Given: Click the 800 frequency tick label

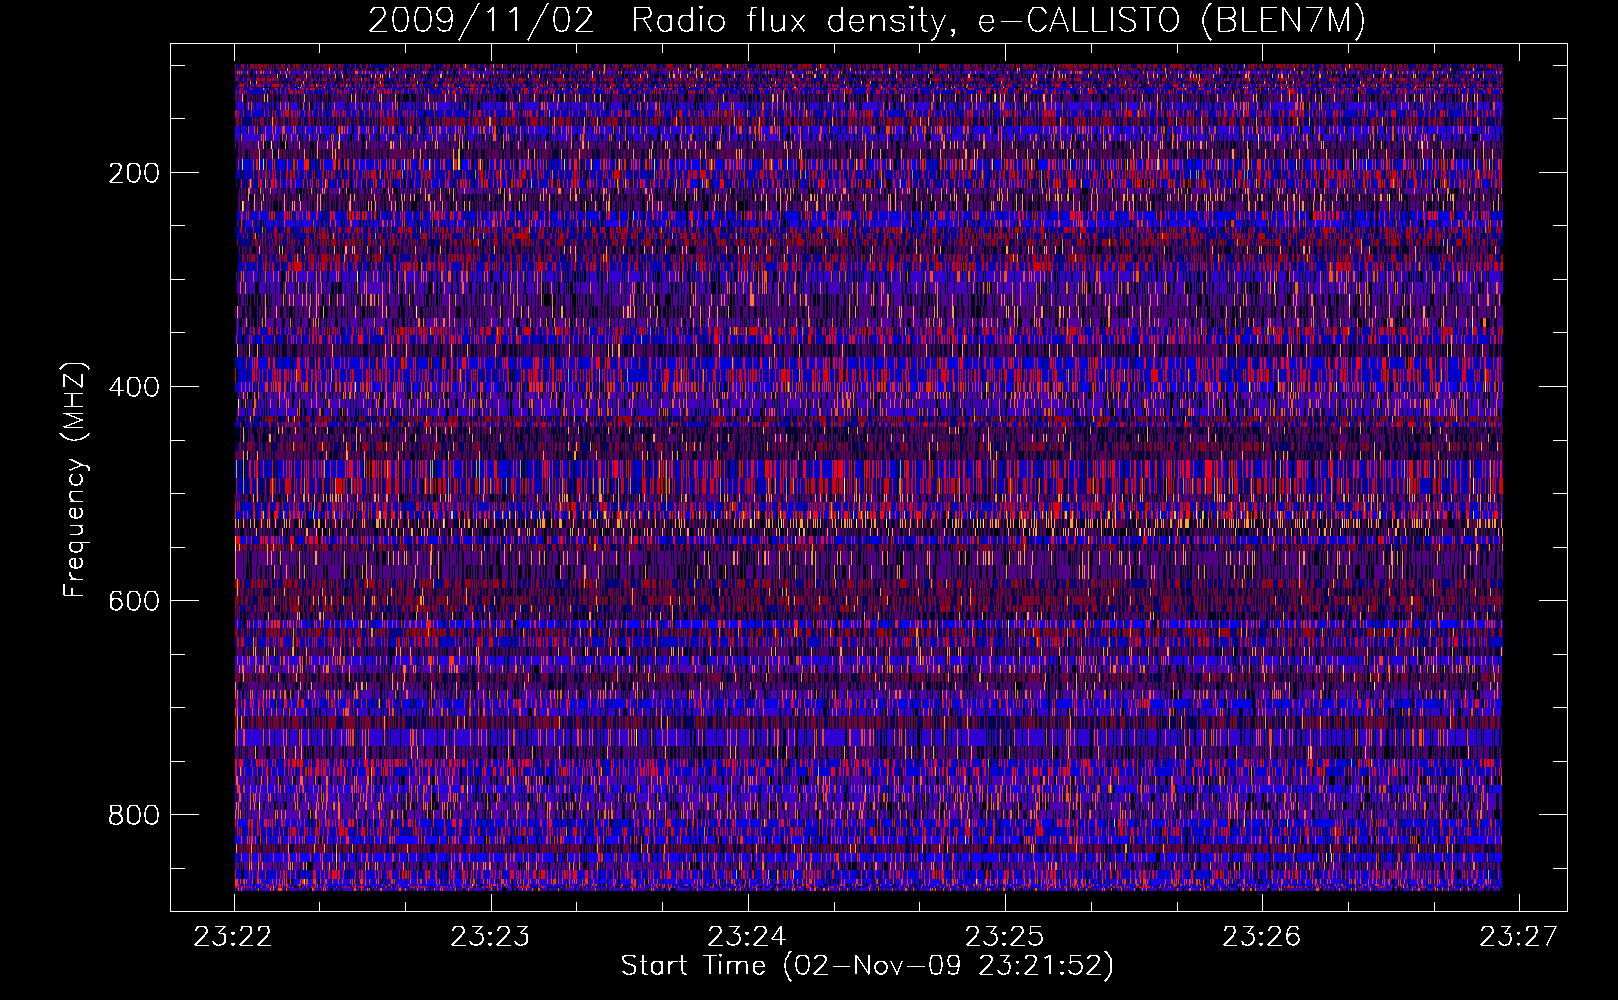Looking at the screenshot, I should click(x=134, y=815).
